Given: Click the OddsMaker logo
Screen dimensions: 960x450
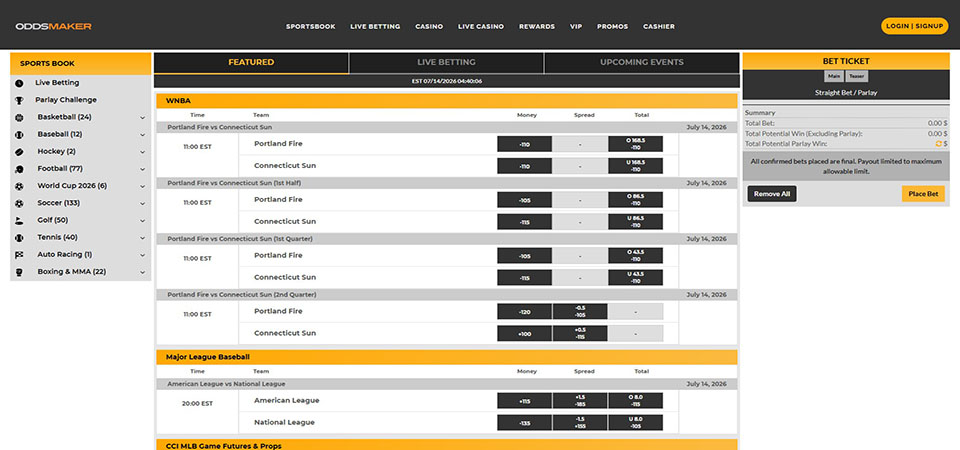Looking at the screenshot, I should [53, 26].
